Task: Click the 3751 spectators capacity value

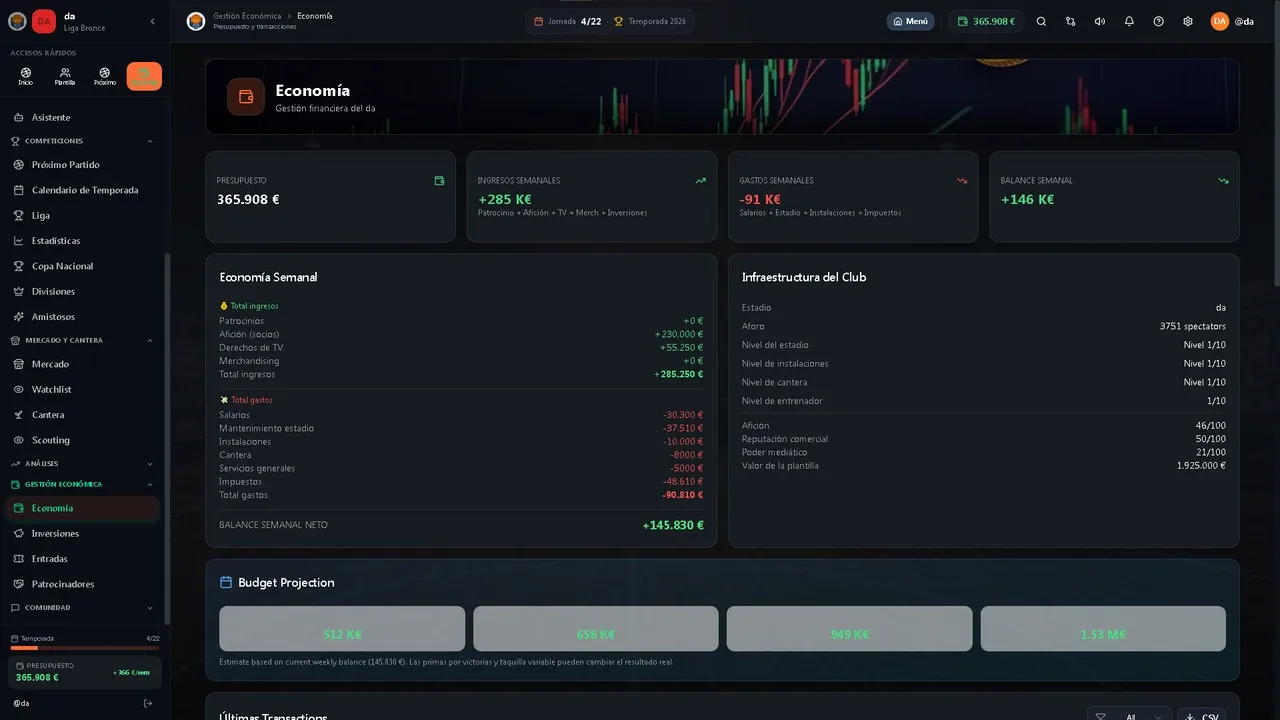Action: tap(1193, 326)
